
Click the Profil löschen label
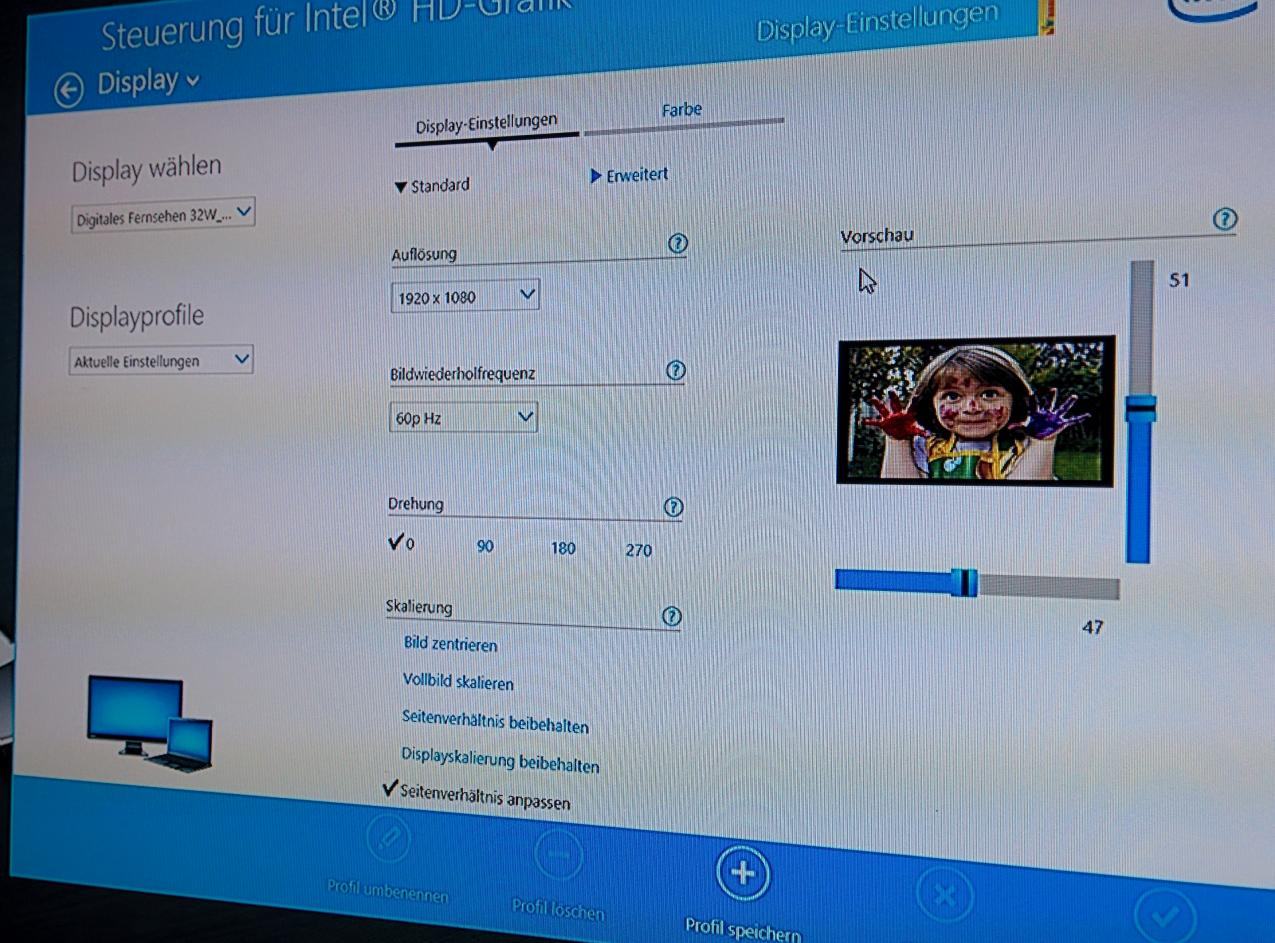[x=558, y=909]
